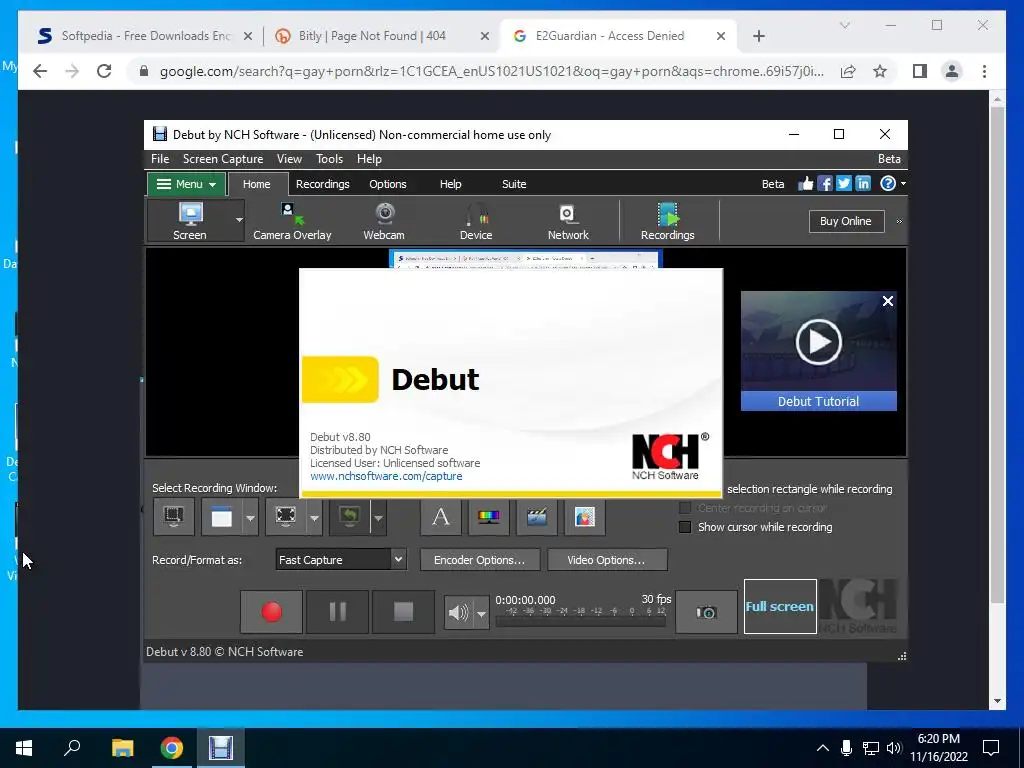Select entire desktop recording window icon
The width and height of the screenshot is (1024, 768).
coord(174,517)
